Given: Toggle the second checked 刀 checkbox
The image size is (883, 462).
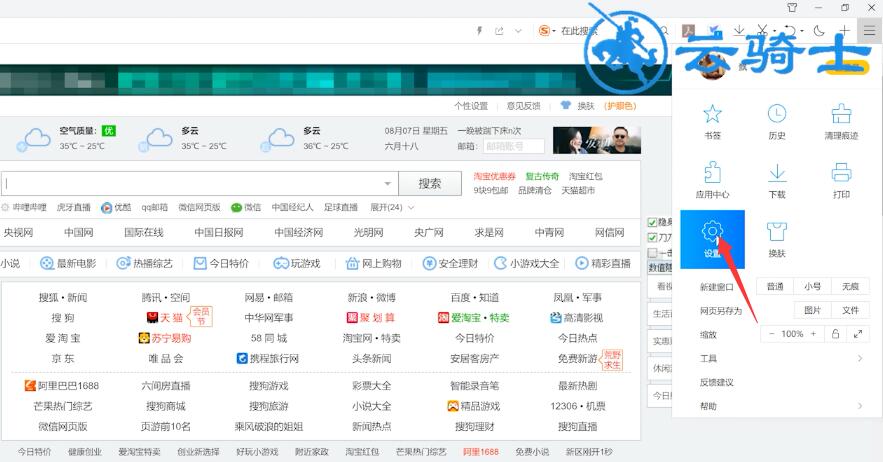Looking at the screenshot, I should (x=652, y=237).
